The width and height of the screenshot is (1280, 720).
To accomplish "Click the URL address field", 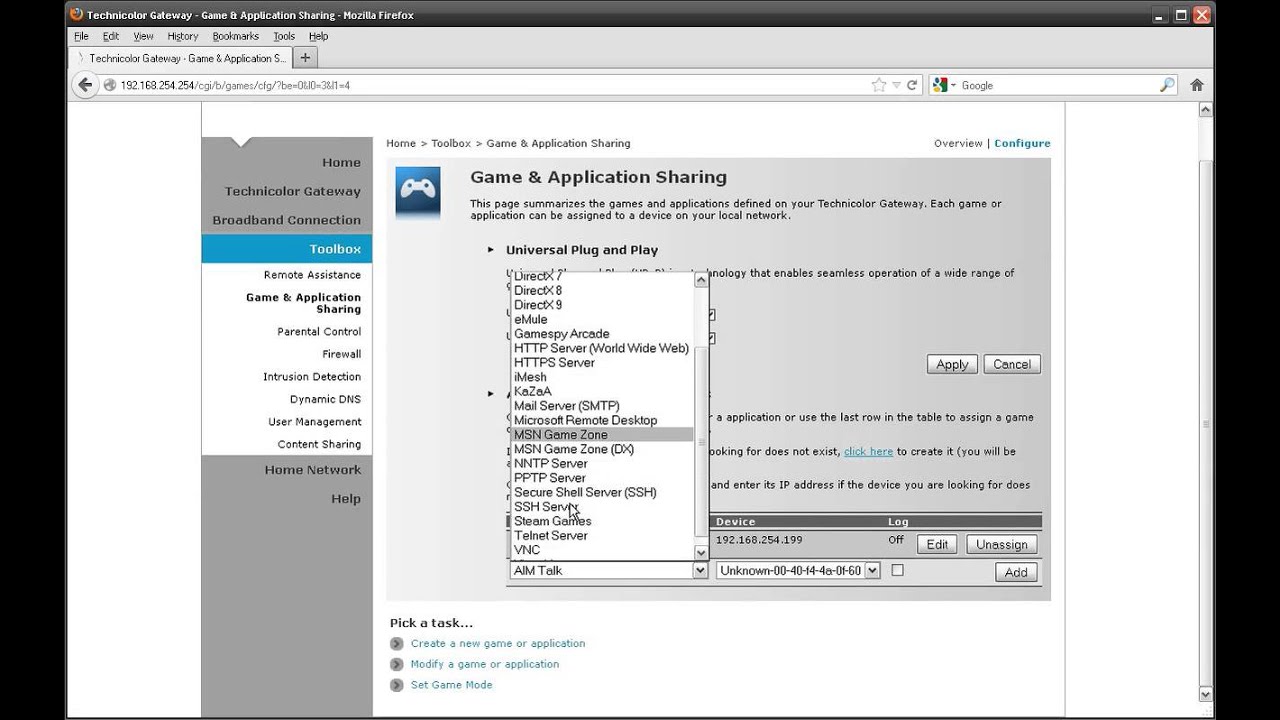I will click(490, 85).
